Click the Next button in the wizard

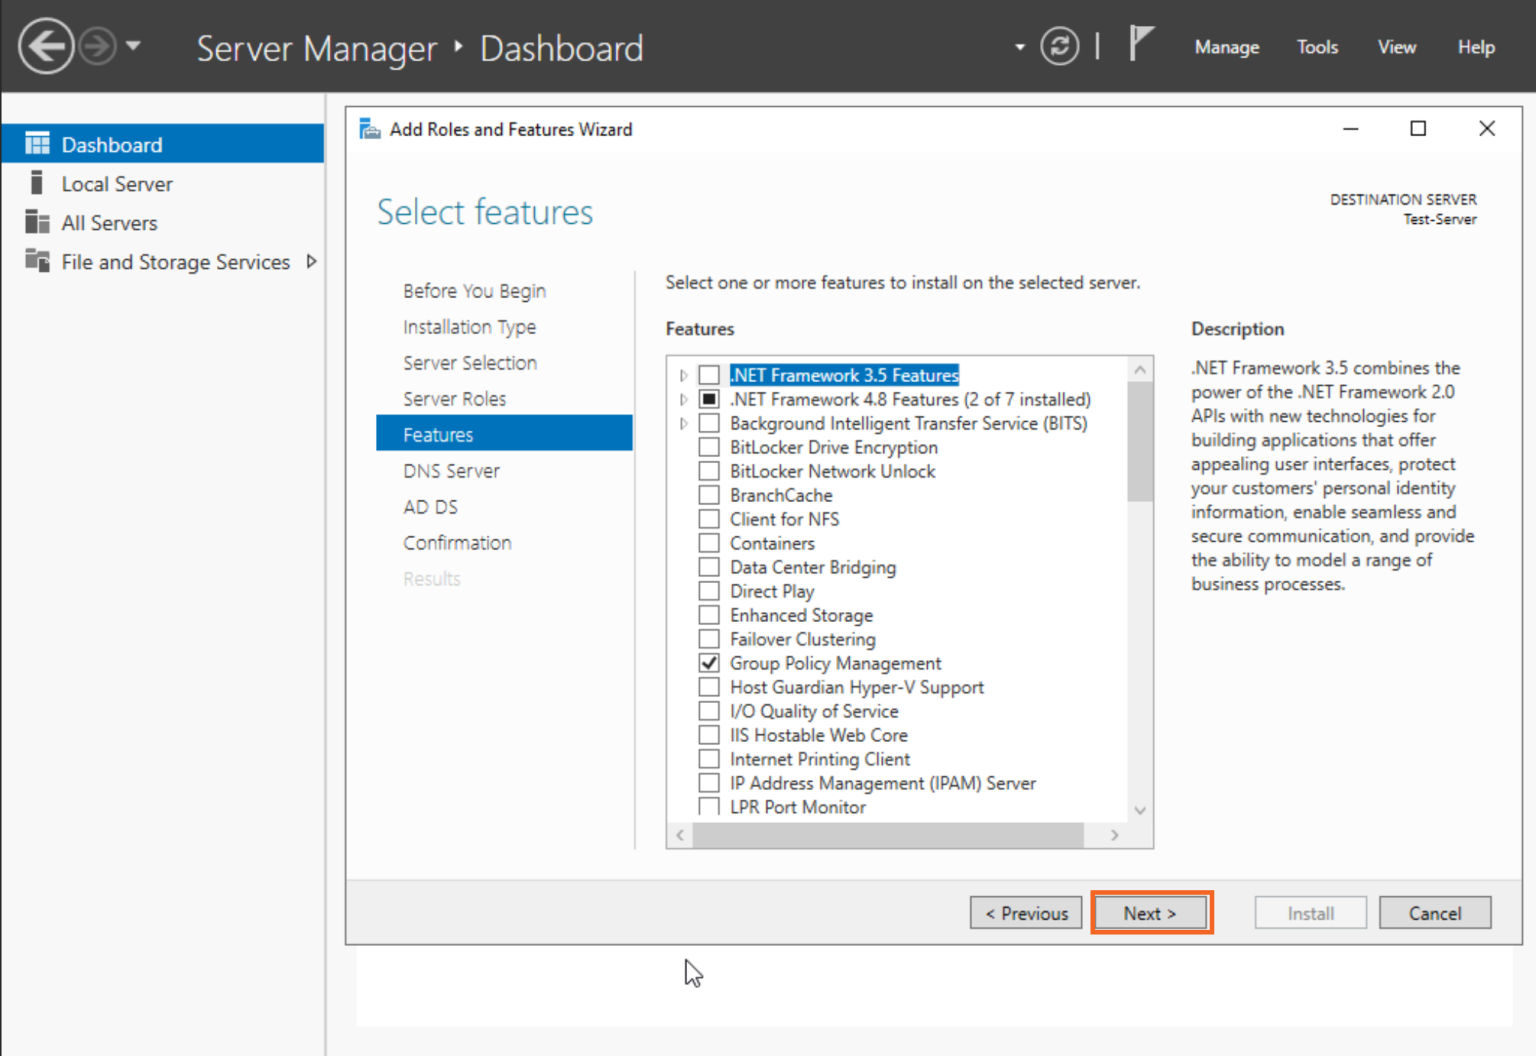pos(1150,912)
